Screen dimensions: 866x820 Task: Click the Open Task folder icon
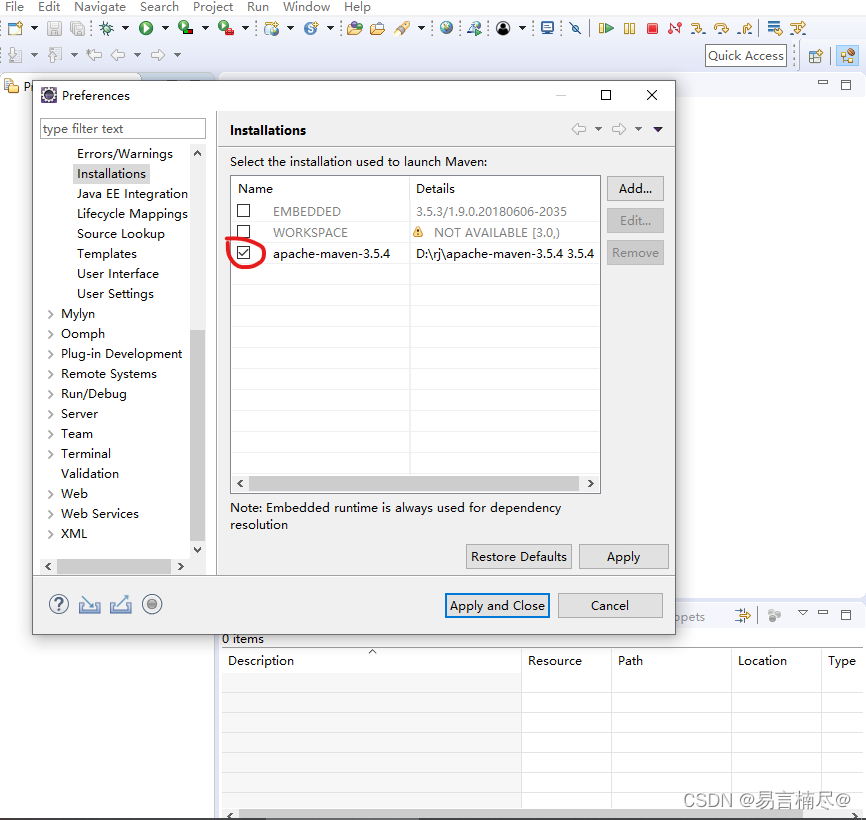pos(377,28)
